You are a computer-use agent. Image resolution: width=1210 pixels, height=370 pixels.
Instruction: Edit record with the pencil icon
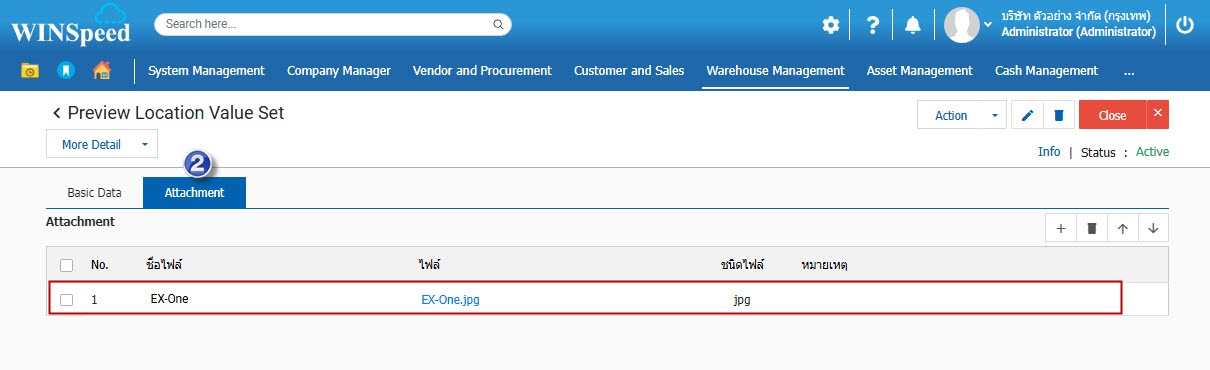(1027, 115)
